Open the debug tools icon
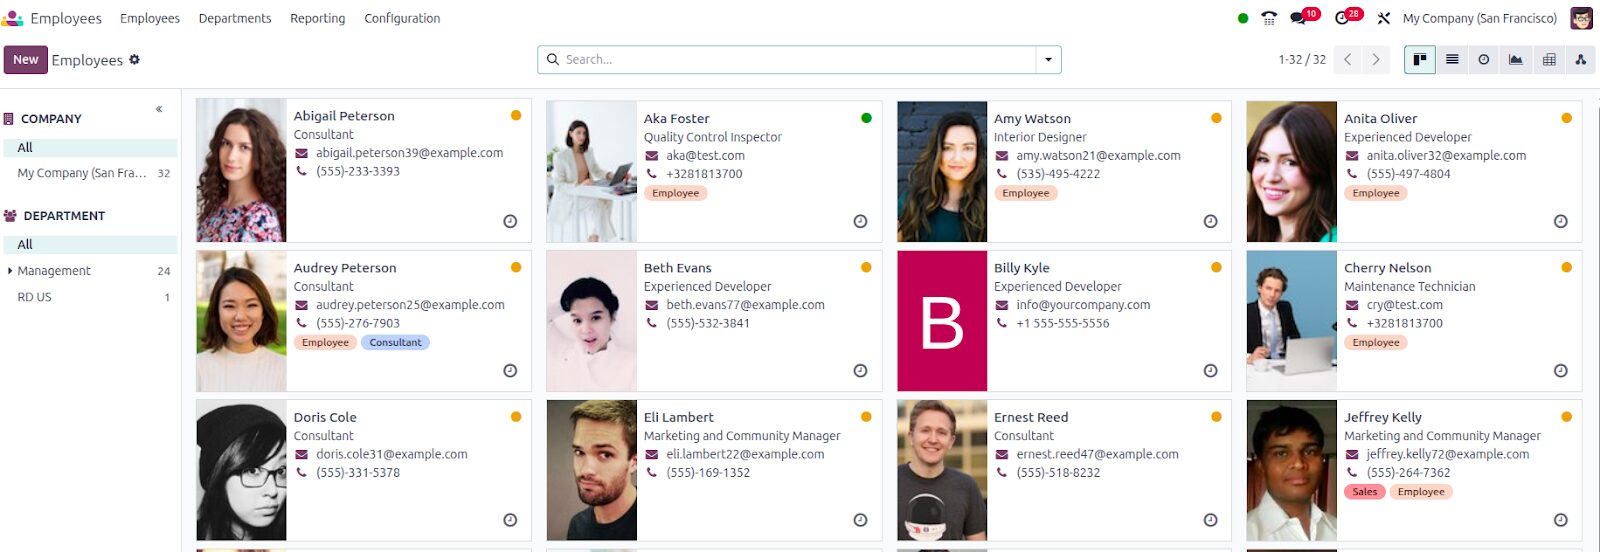This screenshot has height=552, width=1600. tap(1384, 18)
